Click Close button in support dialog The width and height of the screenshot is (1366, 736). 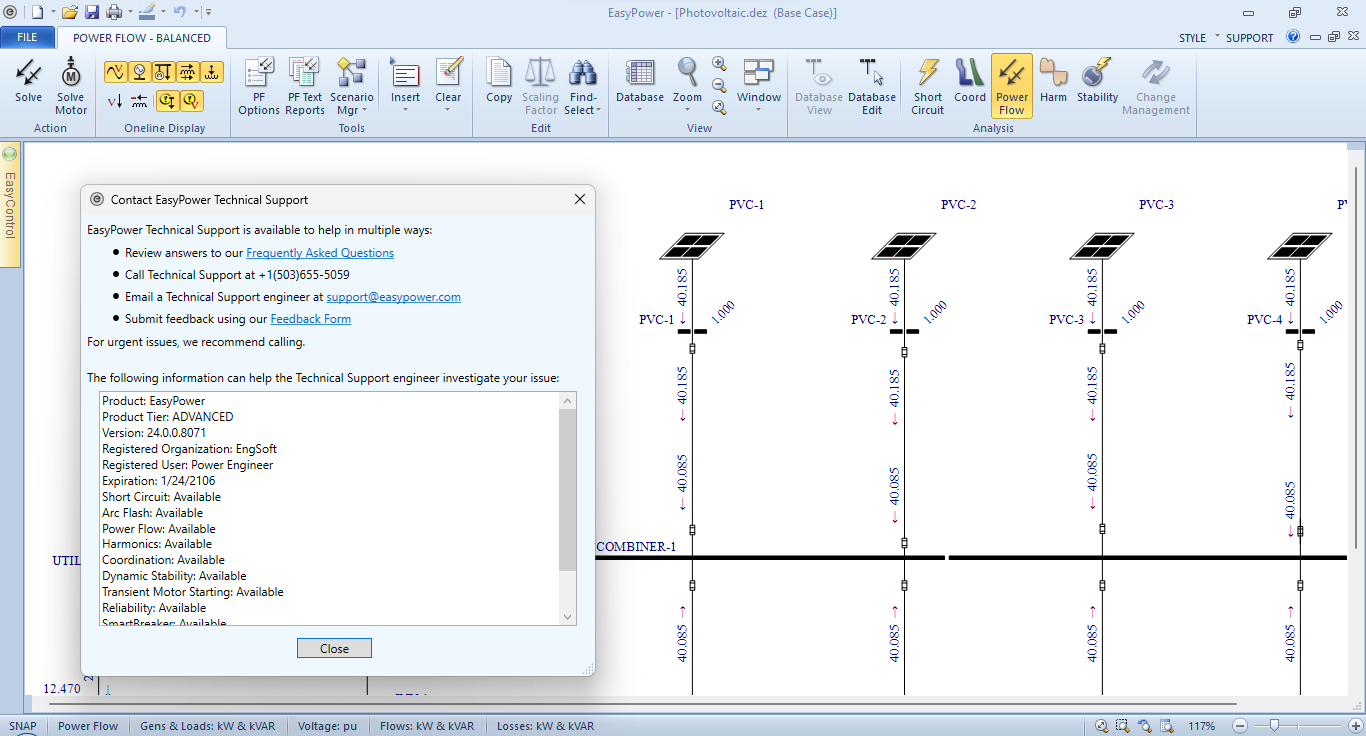[334, 648]
